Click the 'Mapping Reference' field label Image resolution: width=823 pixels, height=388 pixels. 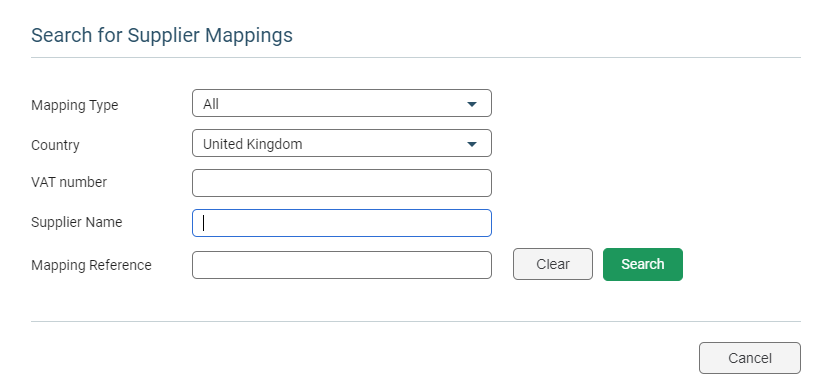click(91, 265)
